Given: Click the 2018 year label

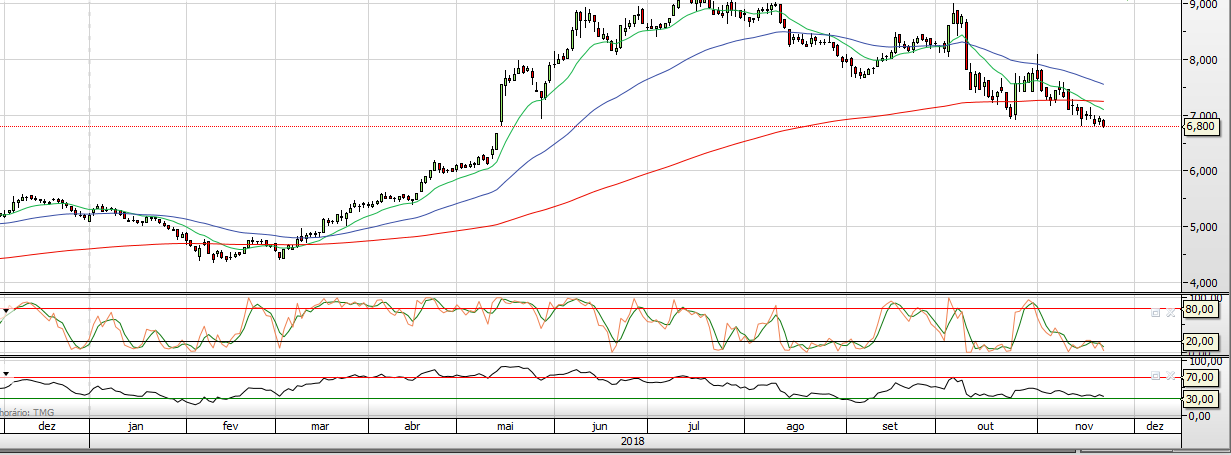Looking at the screenshot, I should (x=632, y=441).
